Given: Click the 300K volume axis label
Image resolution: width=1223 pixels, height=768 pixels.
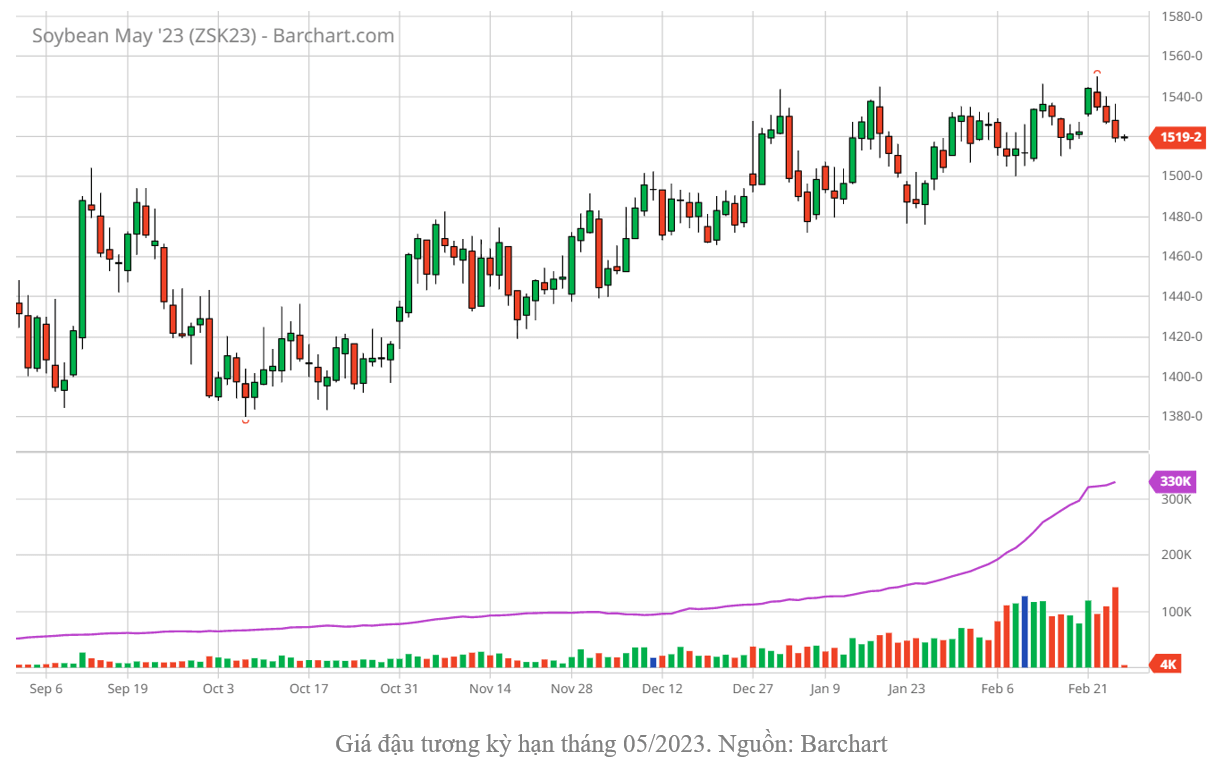Looking at the screenshot, I should click(x=1176, y=499).
